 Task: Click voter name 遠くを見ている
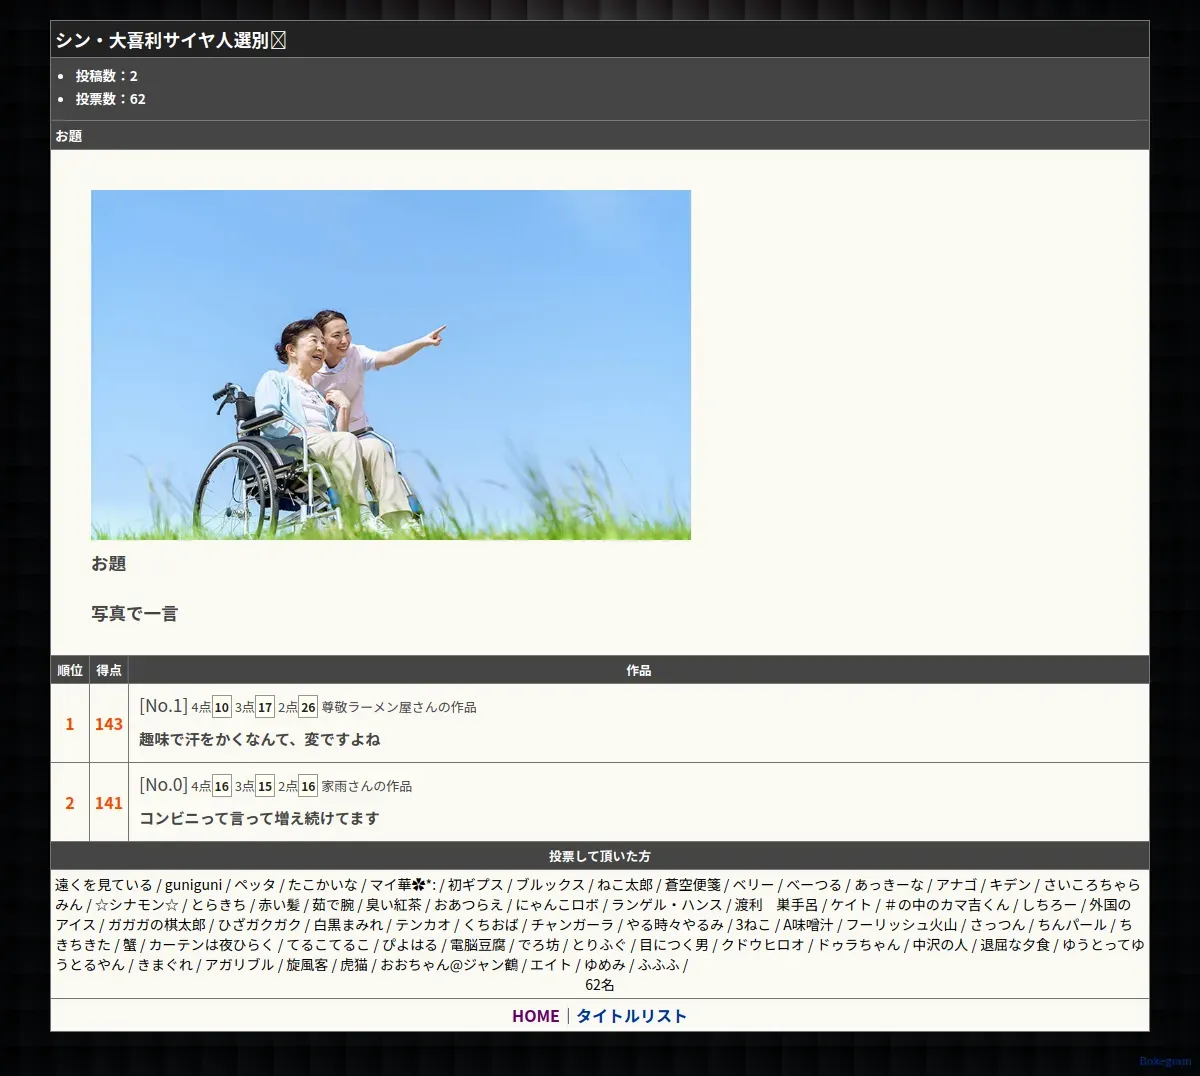pyautogui.click(x=104, y=885)
